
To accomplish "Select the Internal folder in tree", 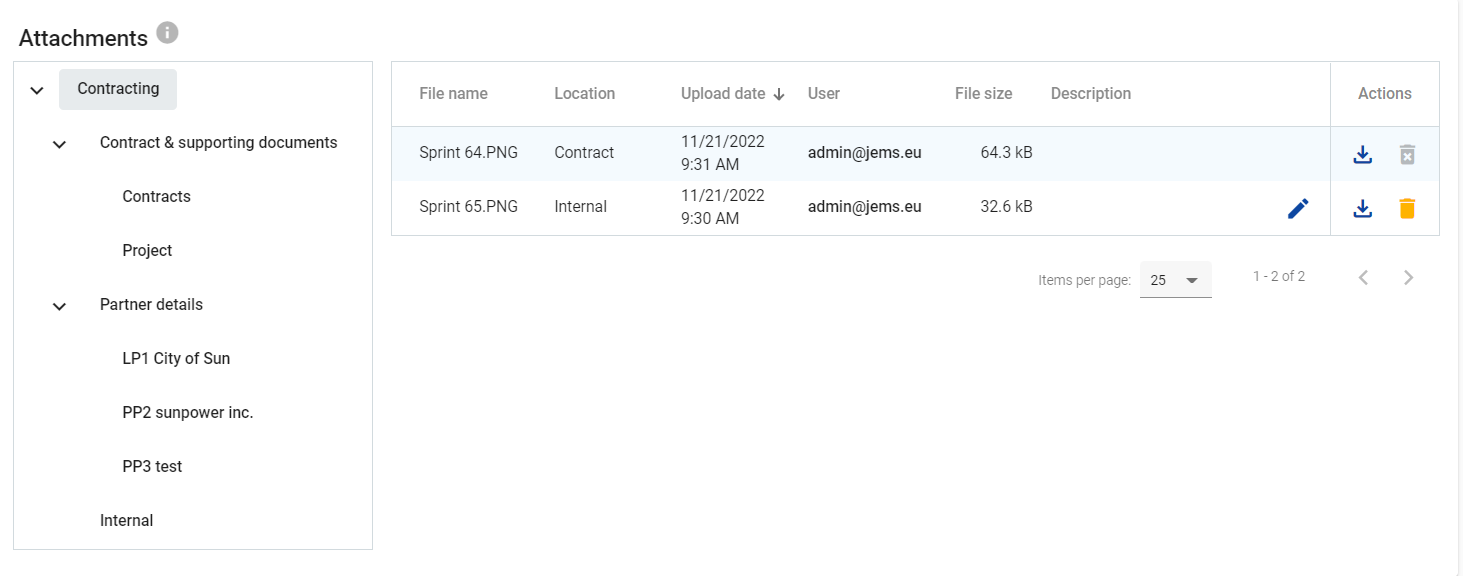I will point(126,521).
